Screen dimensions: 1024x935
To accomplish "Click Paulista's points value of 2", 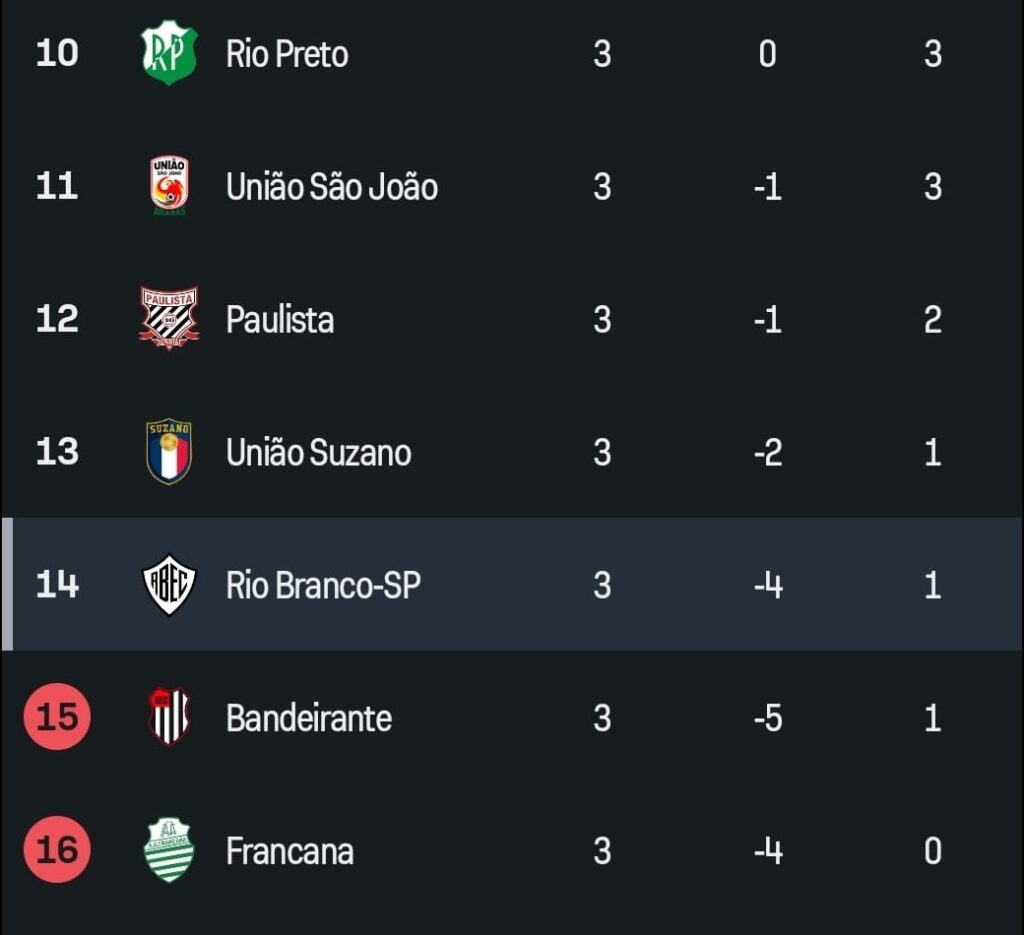I will [x=932, y=320].
